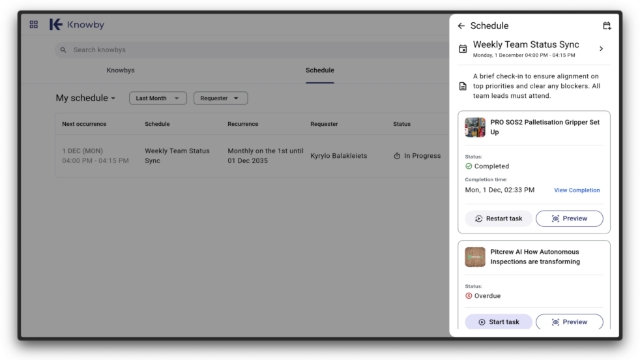Click the search magnifier icon
640x360 pixels.
pos(63,50)
